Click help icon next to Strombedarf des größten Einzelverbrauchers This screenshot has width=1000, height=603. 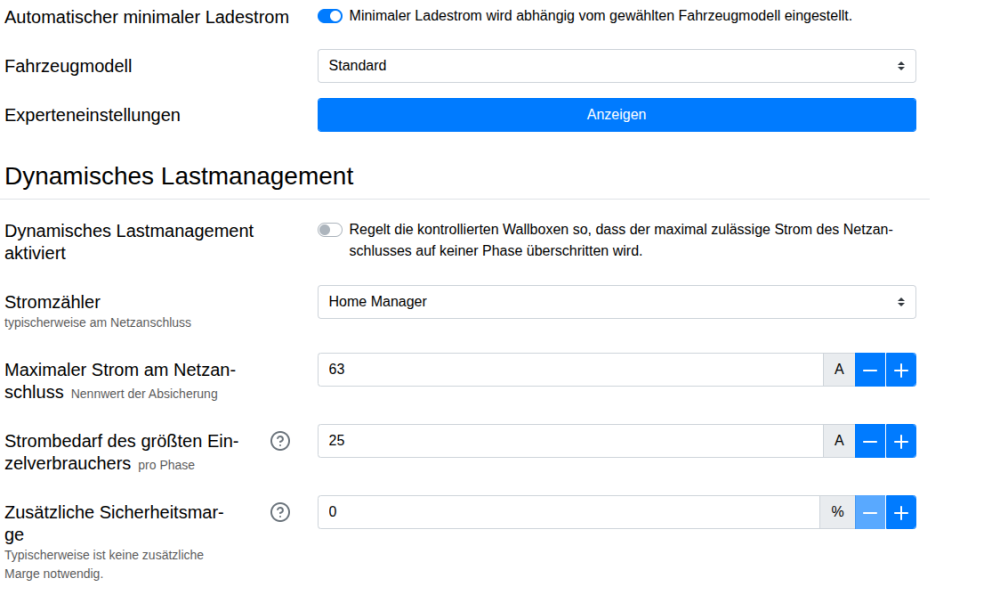[280, 441]
